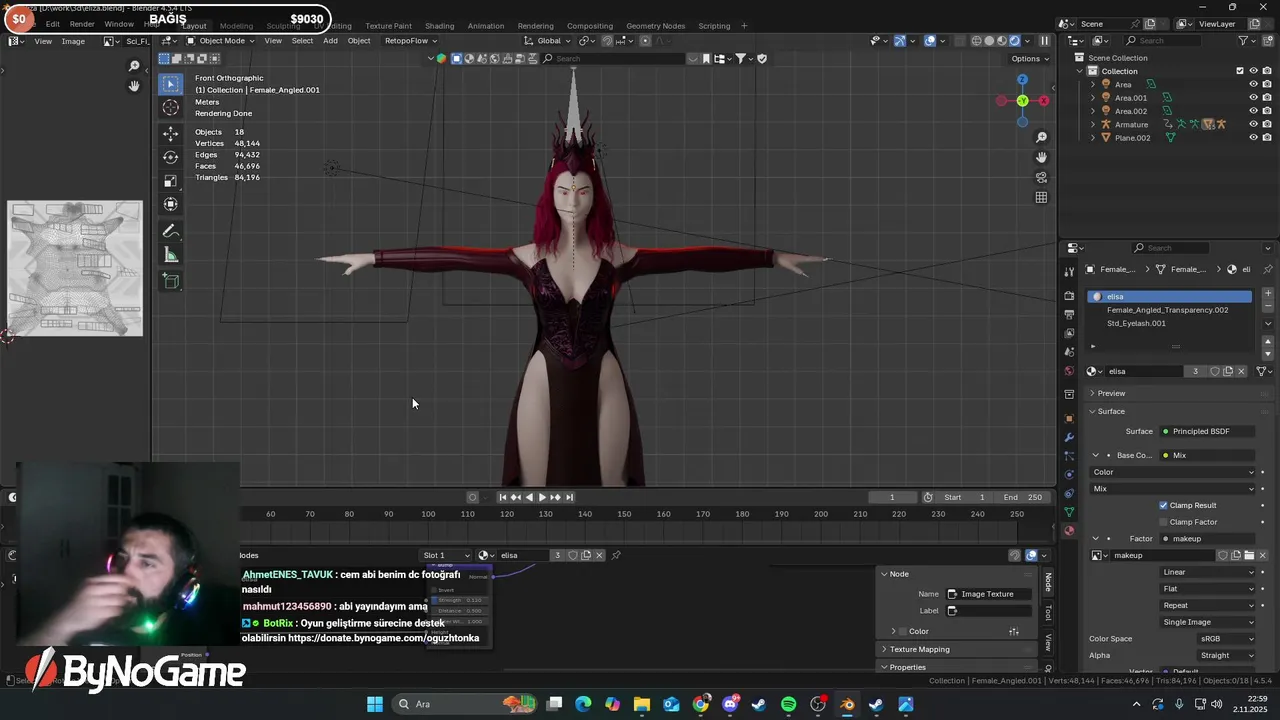This screenshot has width=1280, height=720.
Task: Click the viewport pan hand icon
Action: pyautogui.click(x=1041, y=157)
